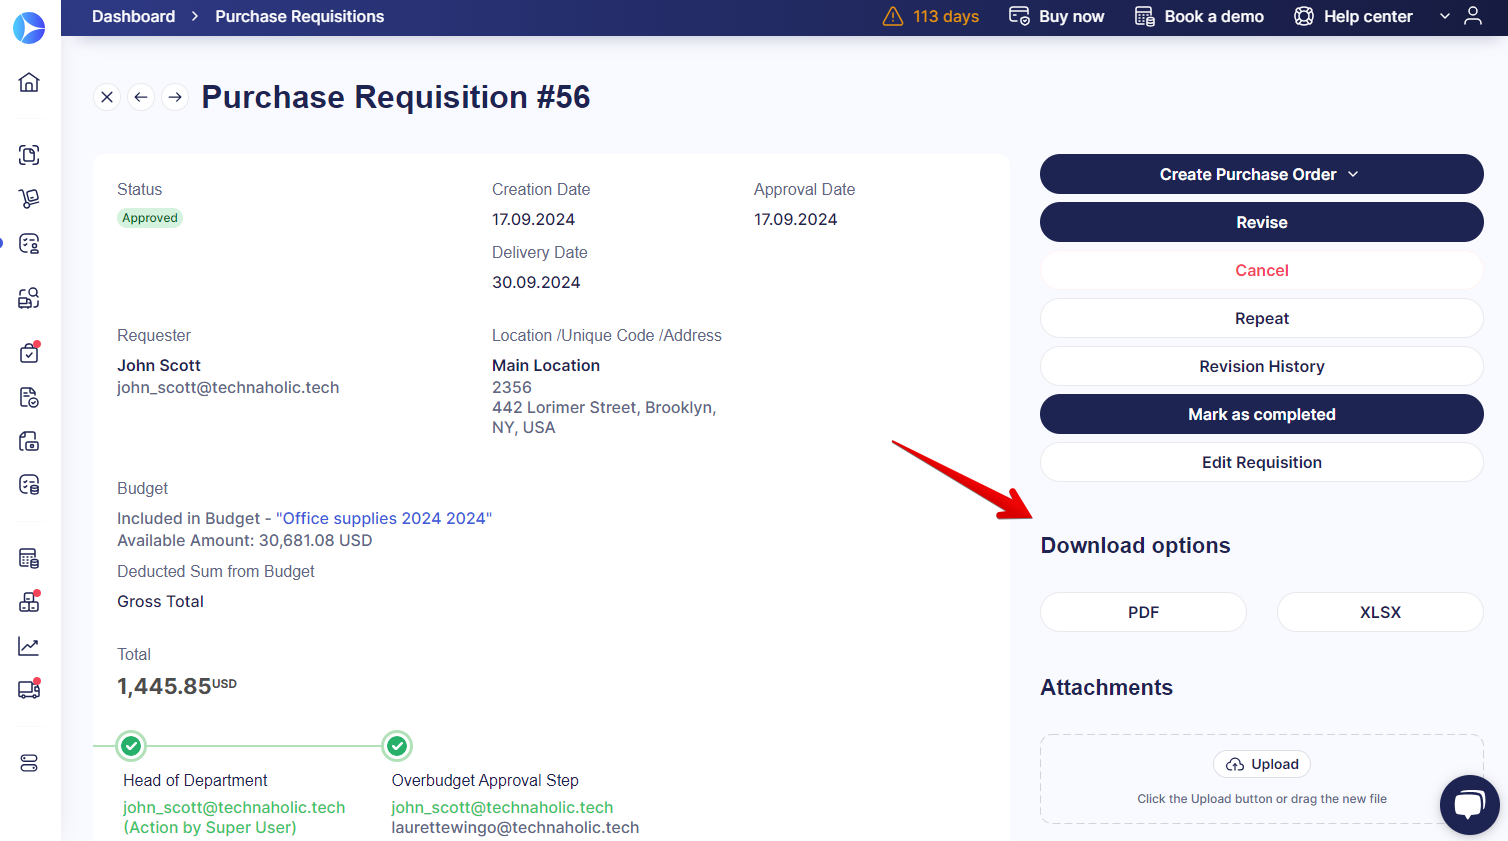The width and height of the screenshot is (1508, 841).
Task: Open the settings toggles icon at sidebar bottom
Action: [x=28, y=763]
